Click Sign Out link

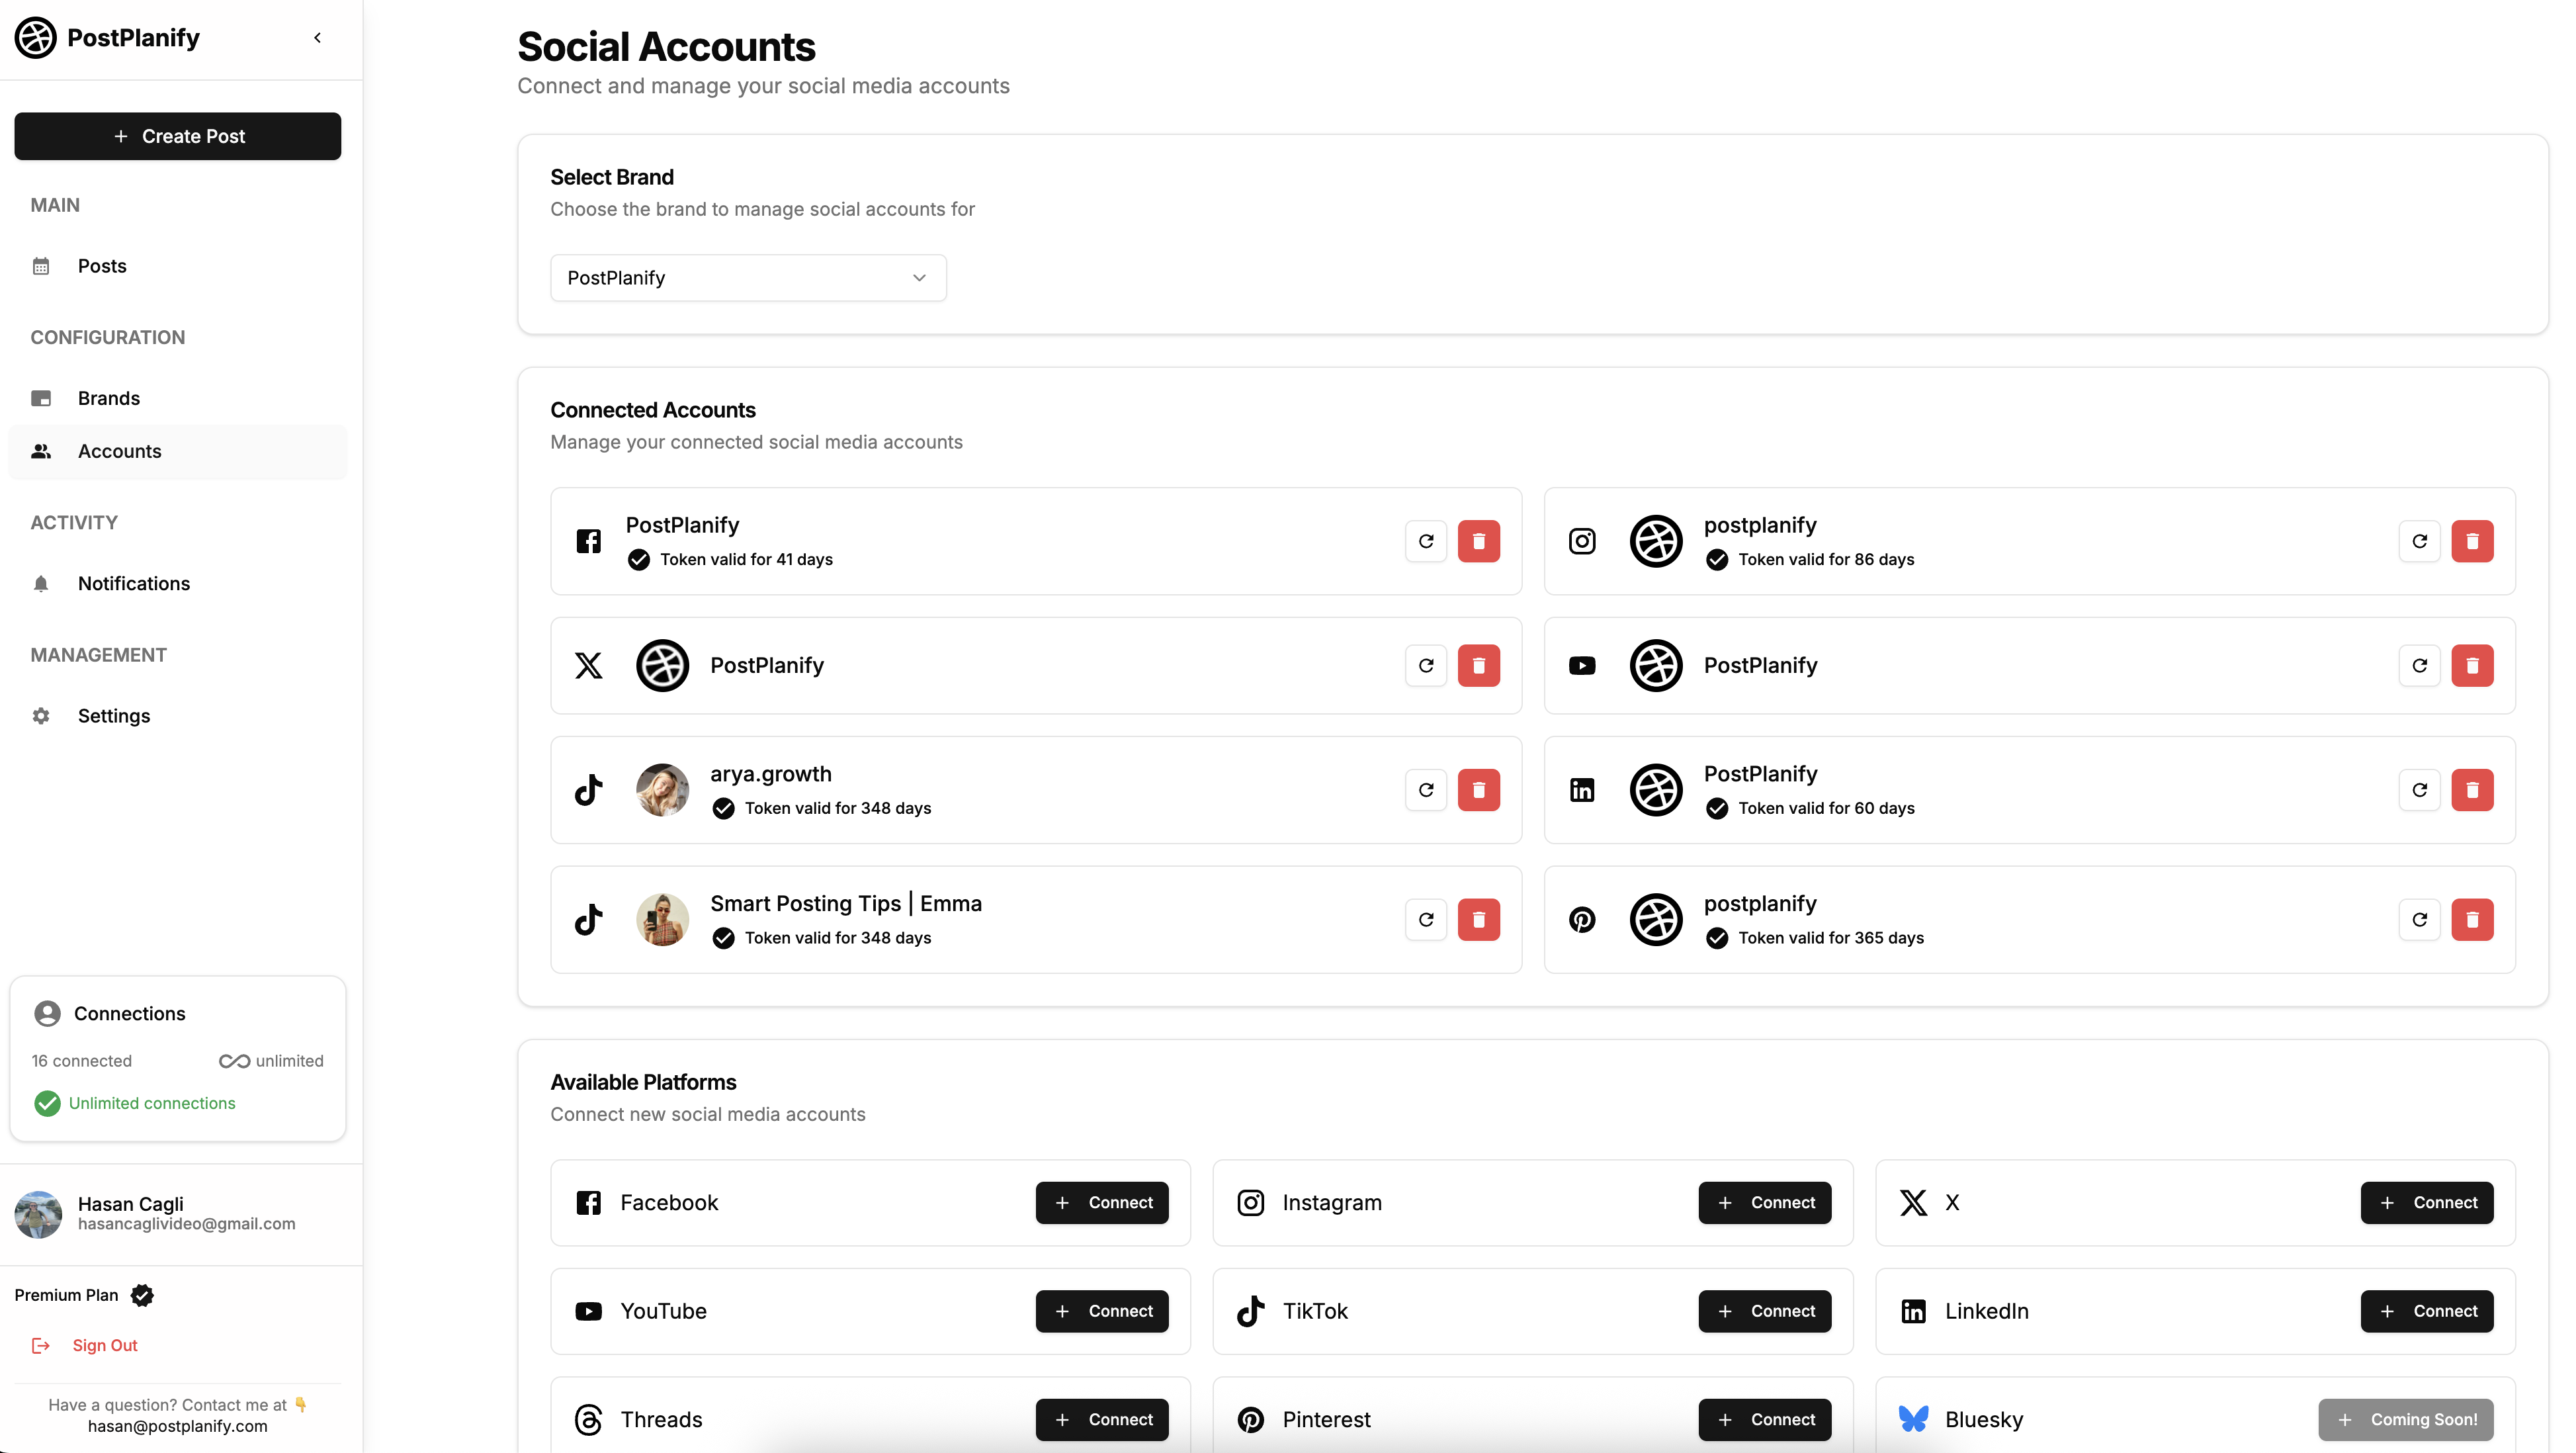coord(105,1346)
